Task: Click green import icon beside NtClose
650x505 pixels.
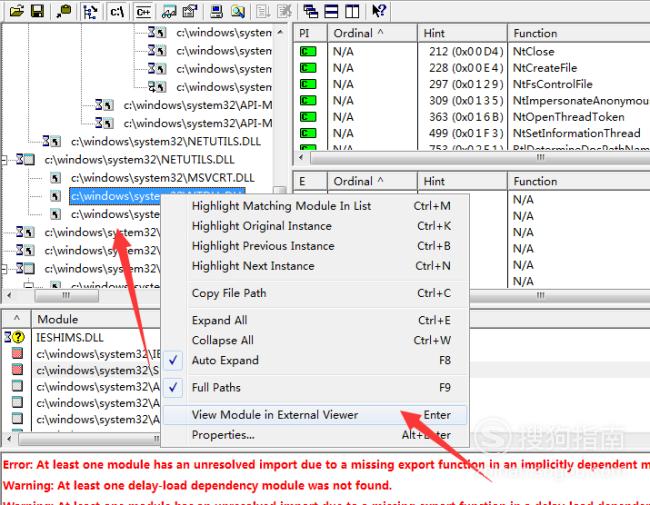Action: (308, 51)
